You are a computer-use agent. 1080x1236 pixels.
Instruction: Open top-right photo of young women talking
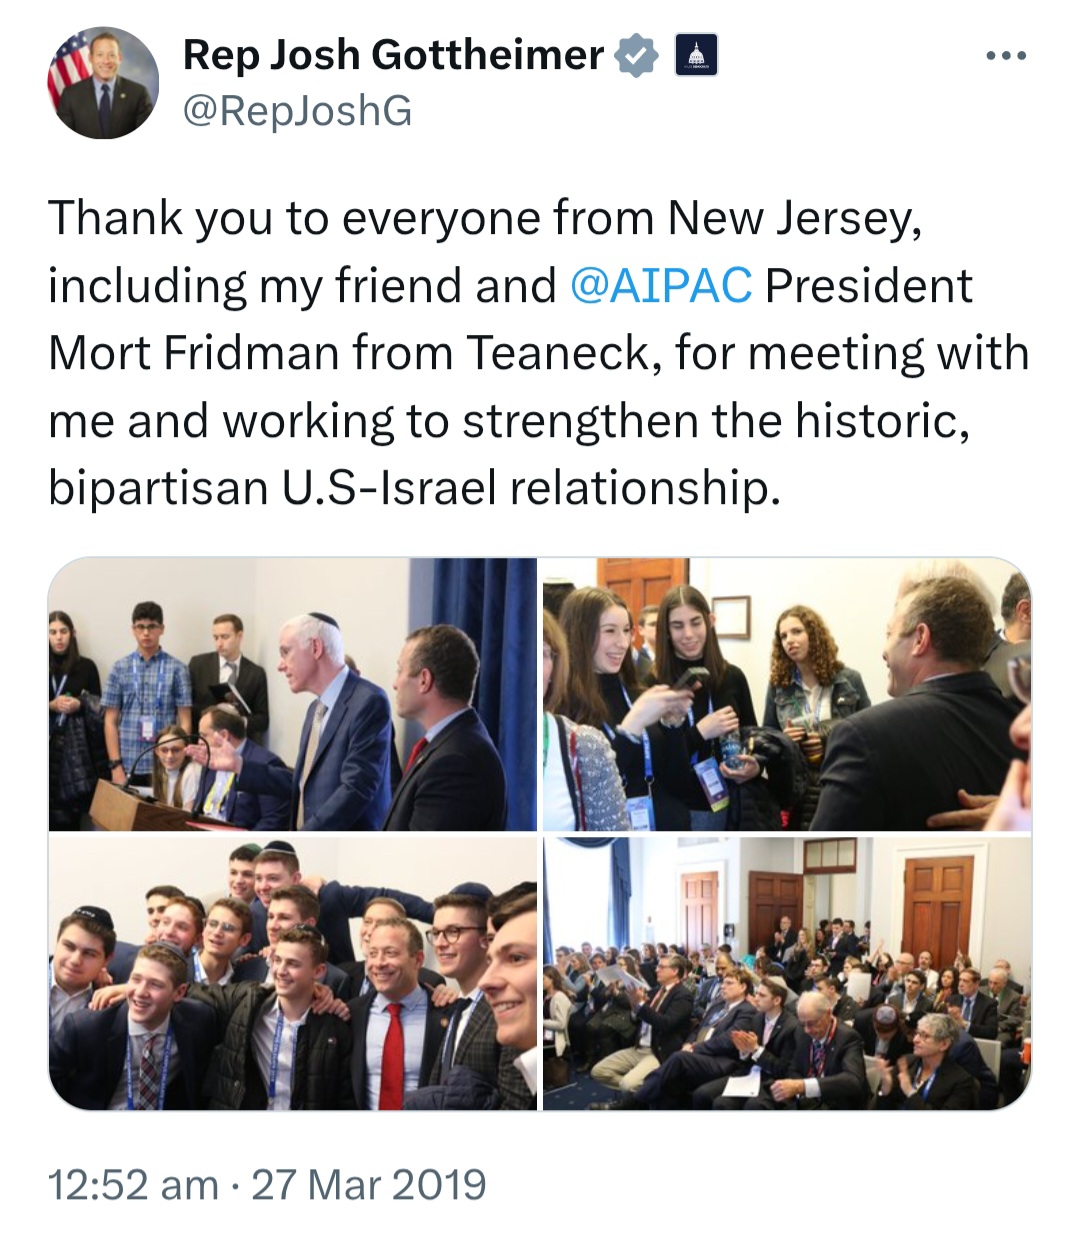tap(787, 694)
